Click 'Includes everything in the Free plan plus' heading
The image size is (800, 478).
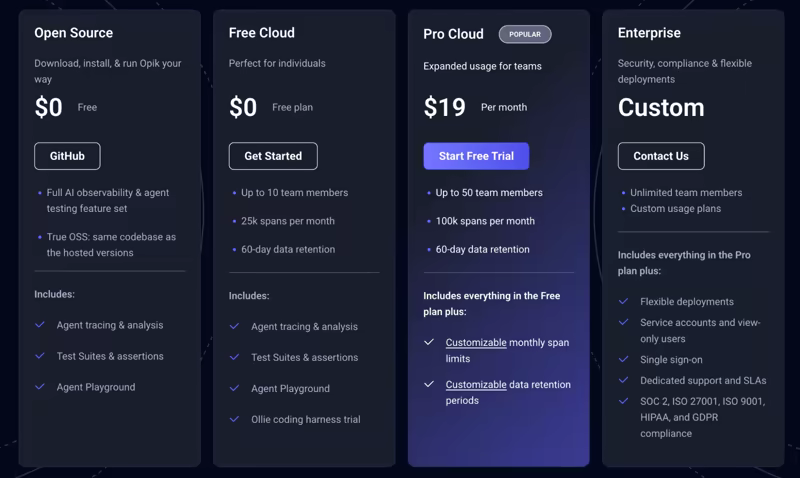point(492,304)
